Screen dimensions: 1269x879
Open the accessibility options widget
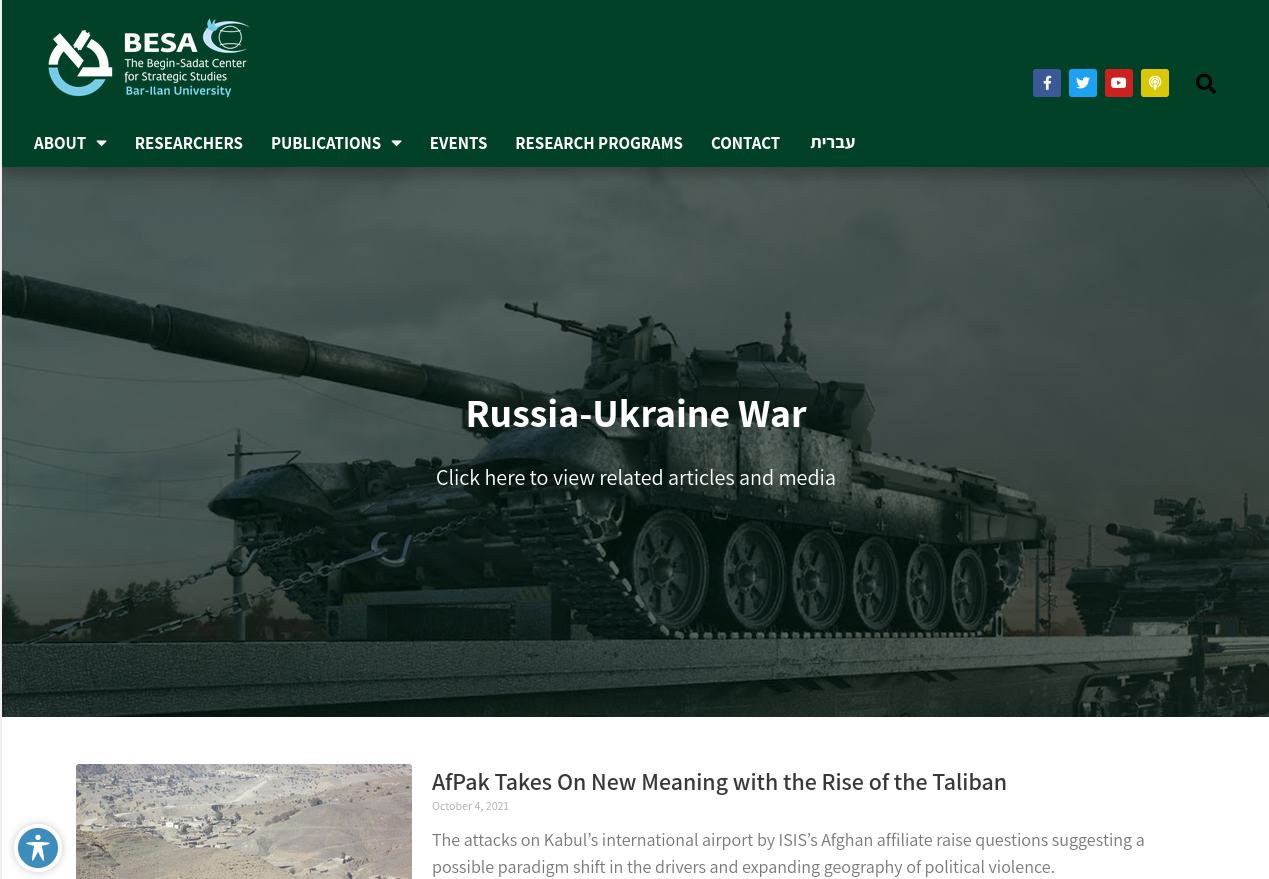[x=38, y=847]
